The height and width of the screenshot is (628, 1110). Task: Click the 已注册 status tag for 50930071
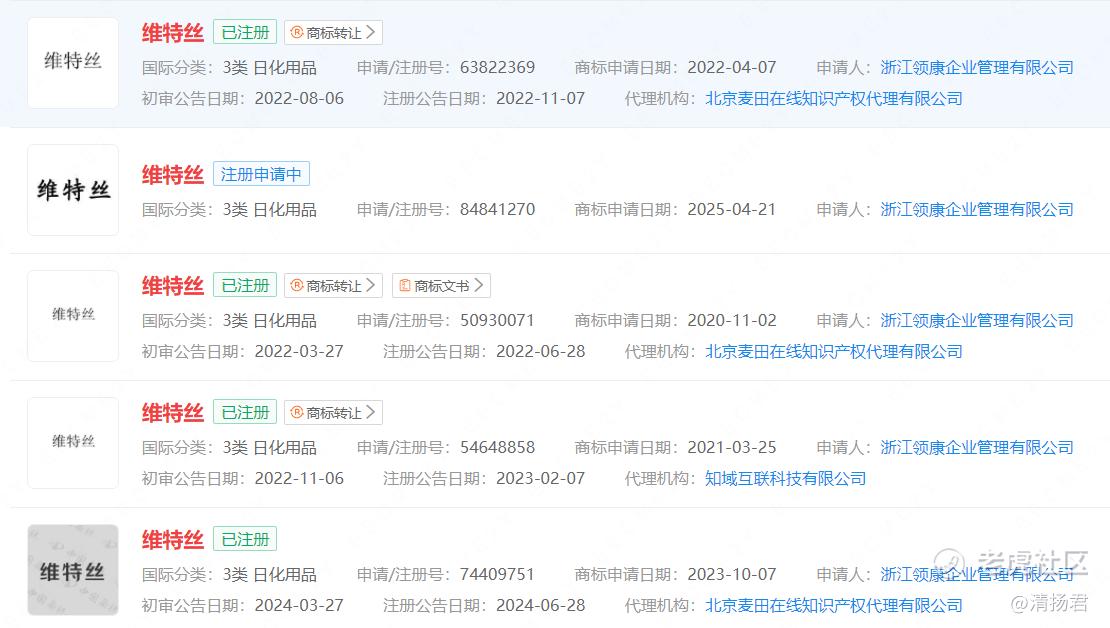coord(245,285)
